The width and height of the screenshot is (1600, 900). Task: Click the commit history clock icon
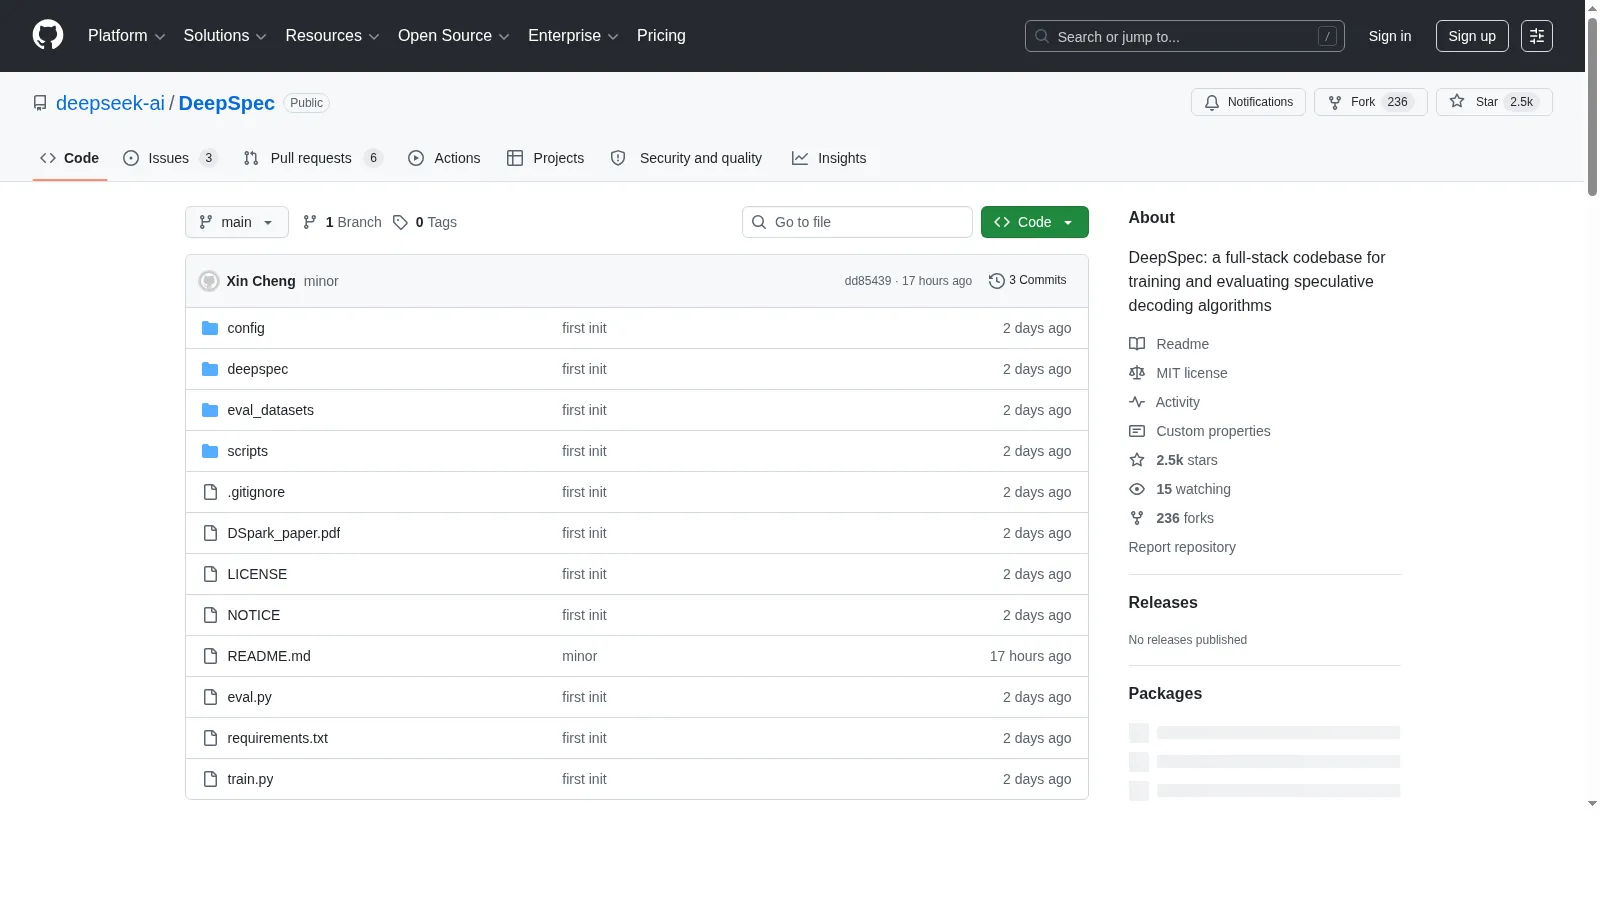point(996,281)
